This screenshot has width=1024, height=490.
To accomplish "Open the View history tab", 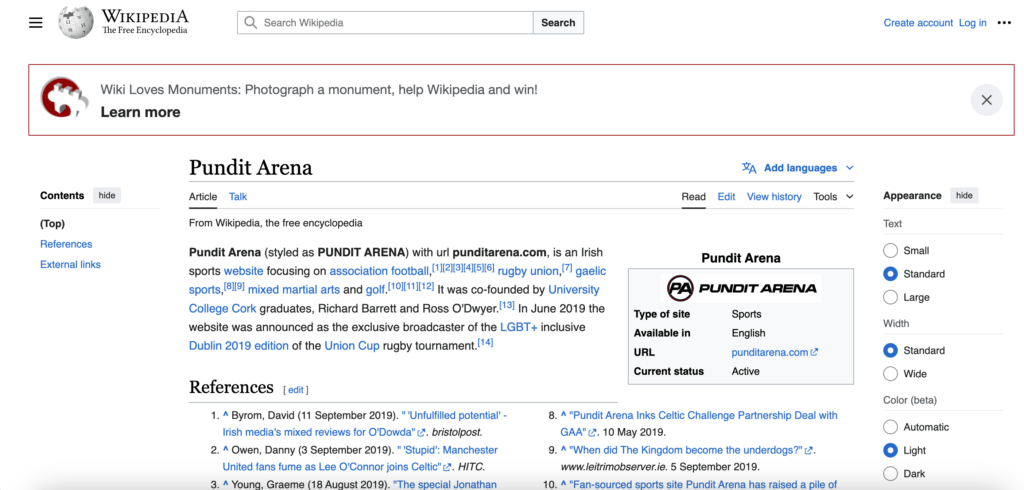I will click(774, 197).
